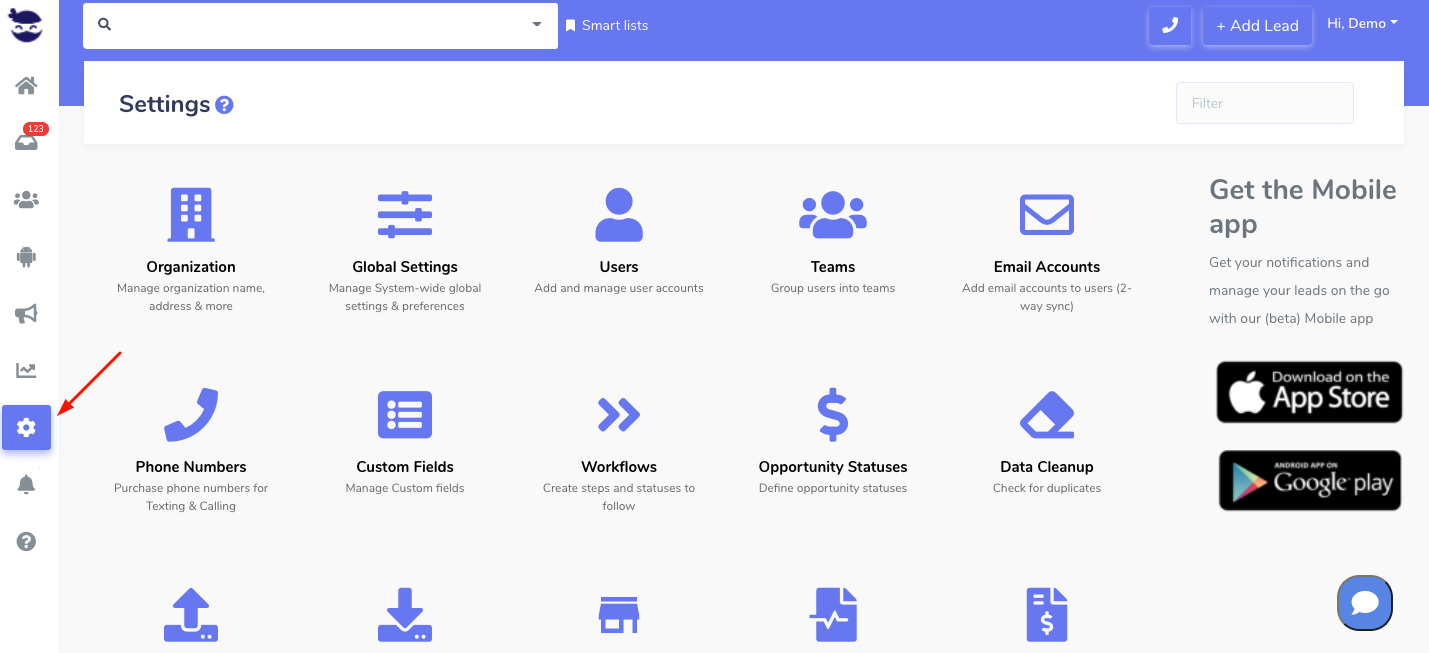The image size is (1429, 653).
Task: Open the Teams group icon
Action: (832, 214)
